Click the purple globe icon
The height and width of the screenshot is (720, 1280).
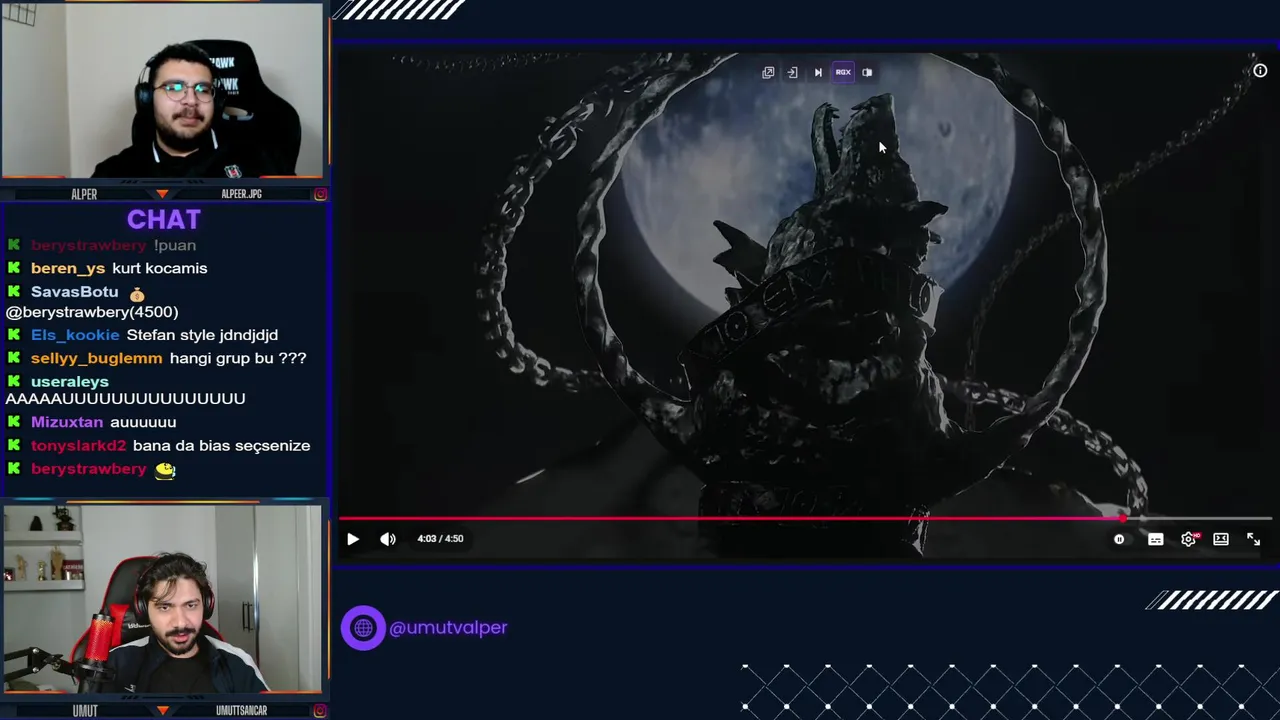pos(363,628)
